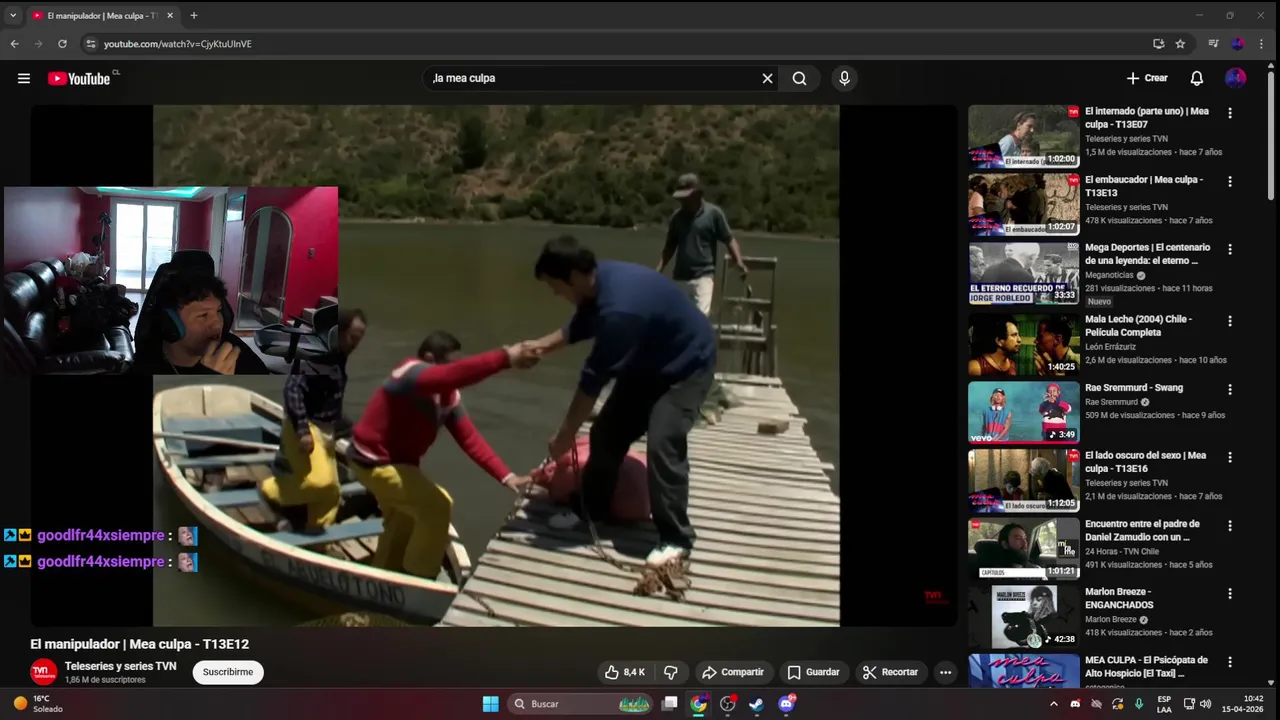Screen dimensions: 1280x720
Task: Open the Windows Start menu
Action: point(490,704)
